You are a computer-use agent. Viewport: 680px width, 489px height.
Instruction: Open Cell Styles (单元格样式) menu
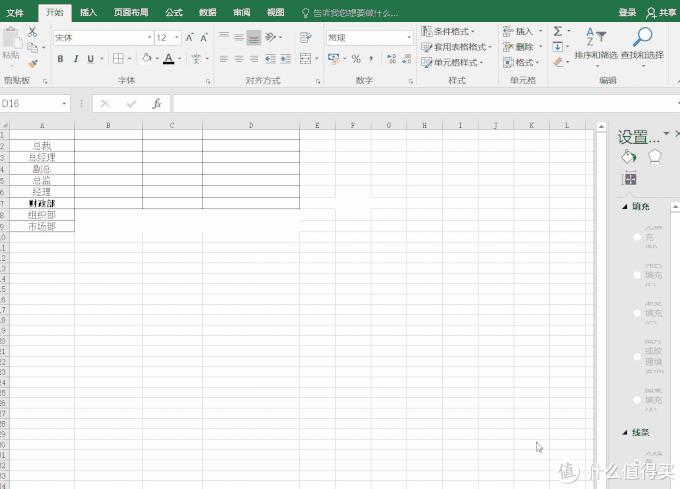tap(452, 62)
